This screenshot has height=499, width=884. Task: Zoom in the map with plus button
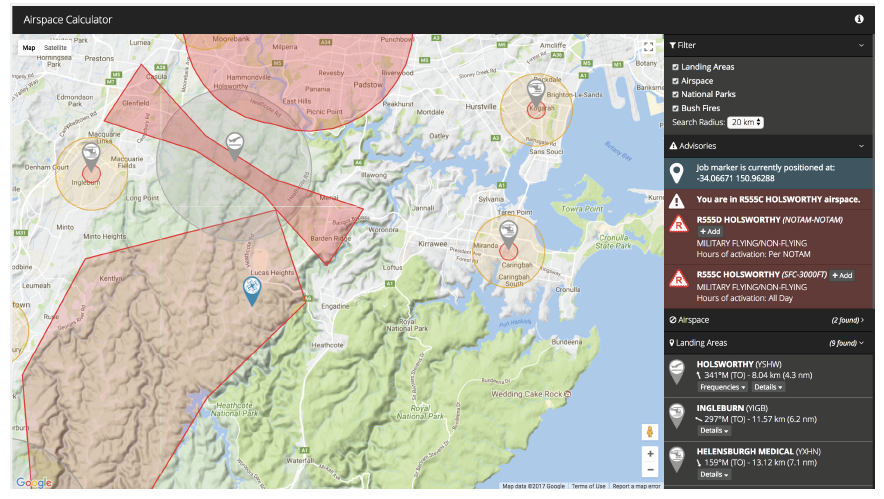(650, 454)
